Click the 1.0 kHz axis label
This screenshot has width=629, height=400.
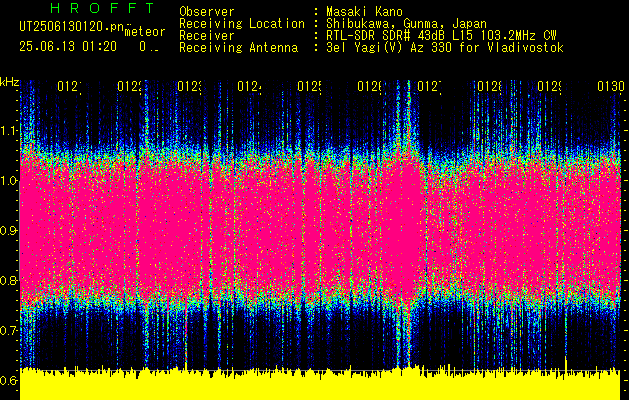pyautogui.click(x=9, y=181)
